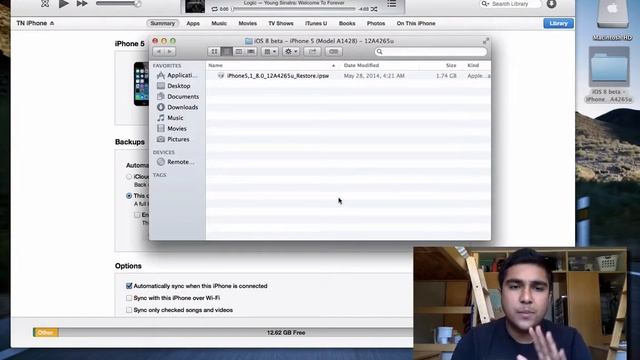Click the blue Library button
This screenshot has width=640, height=360.
[558, 23]
